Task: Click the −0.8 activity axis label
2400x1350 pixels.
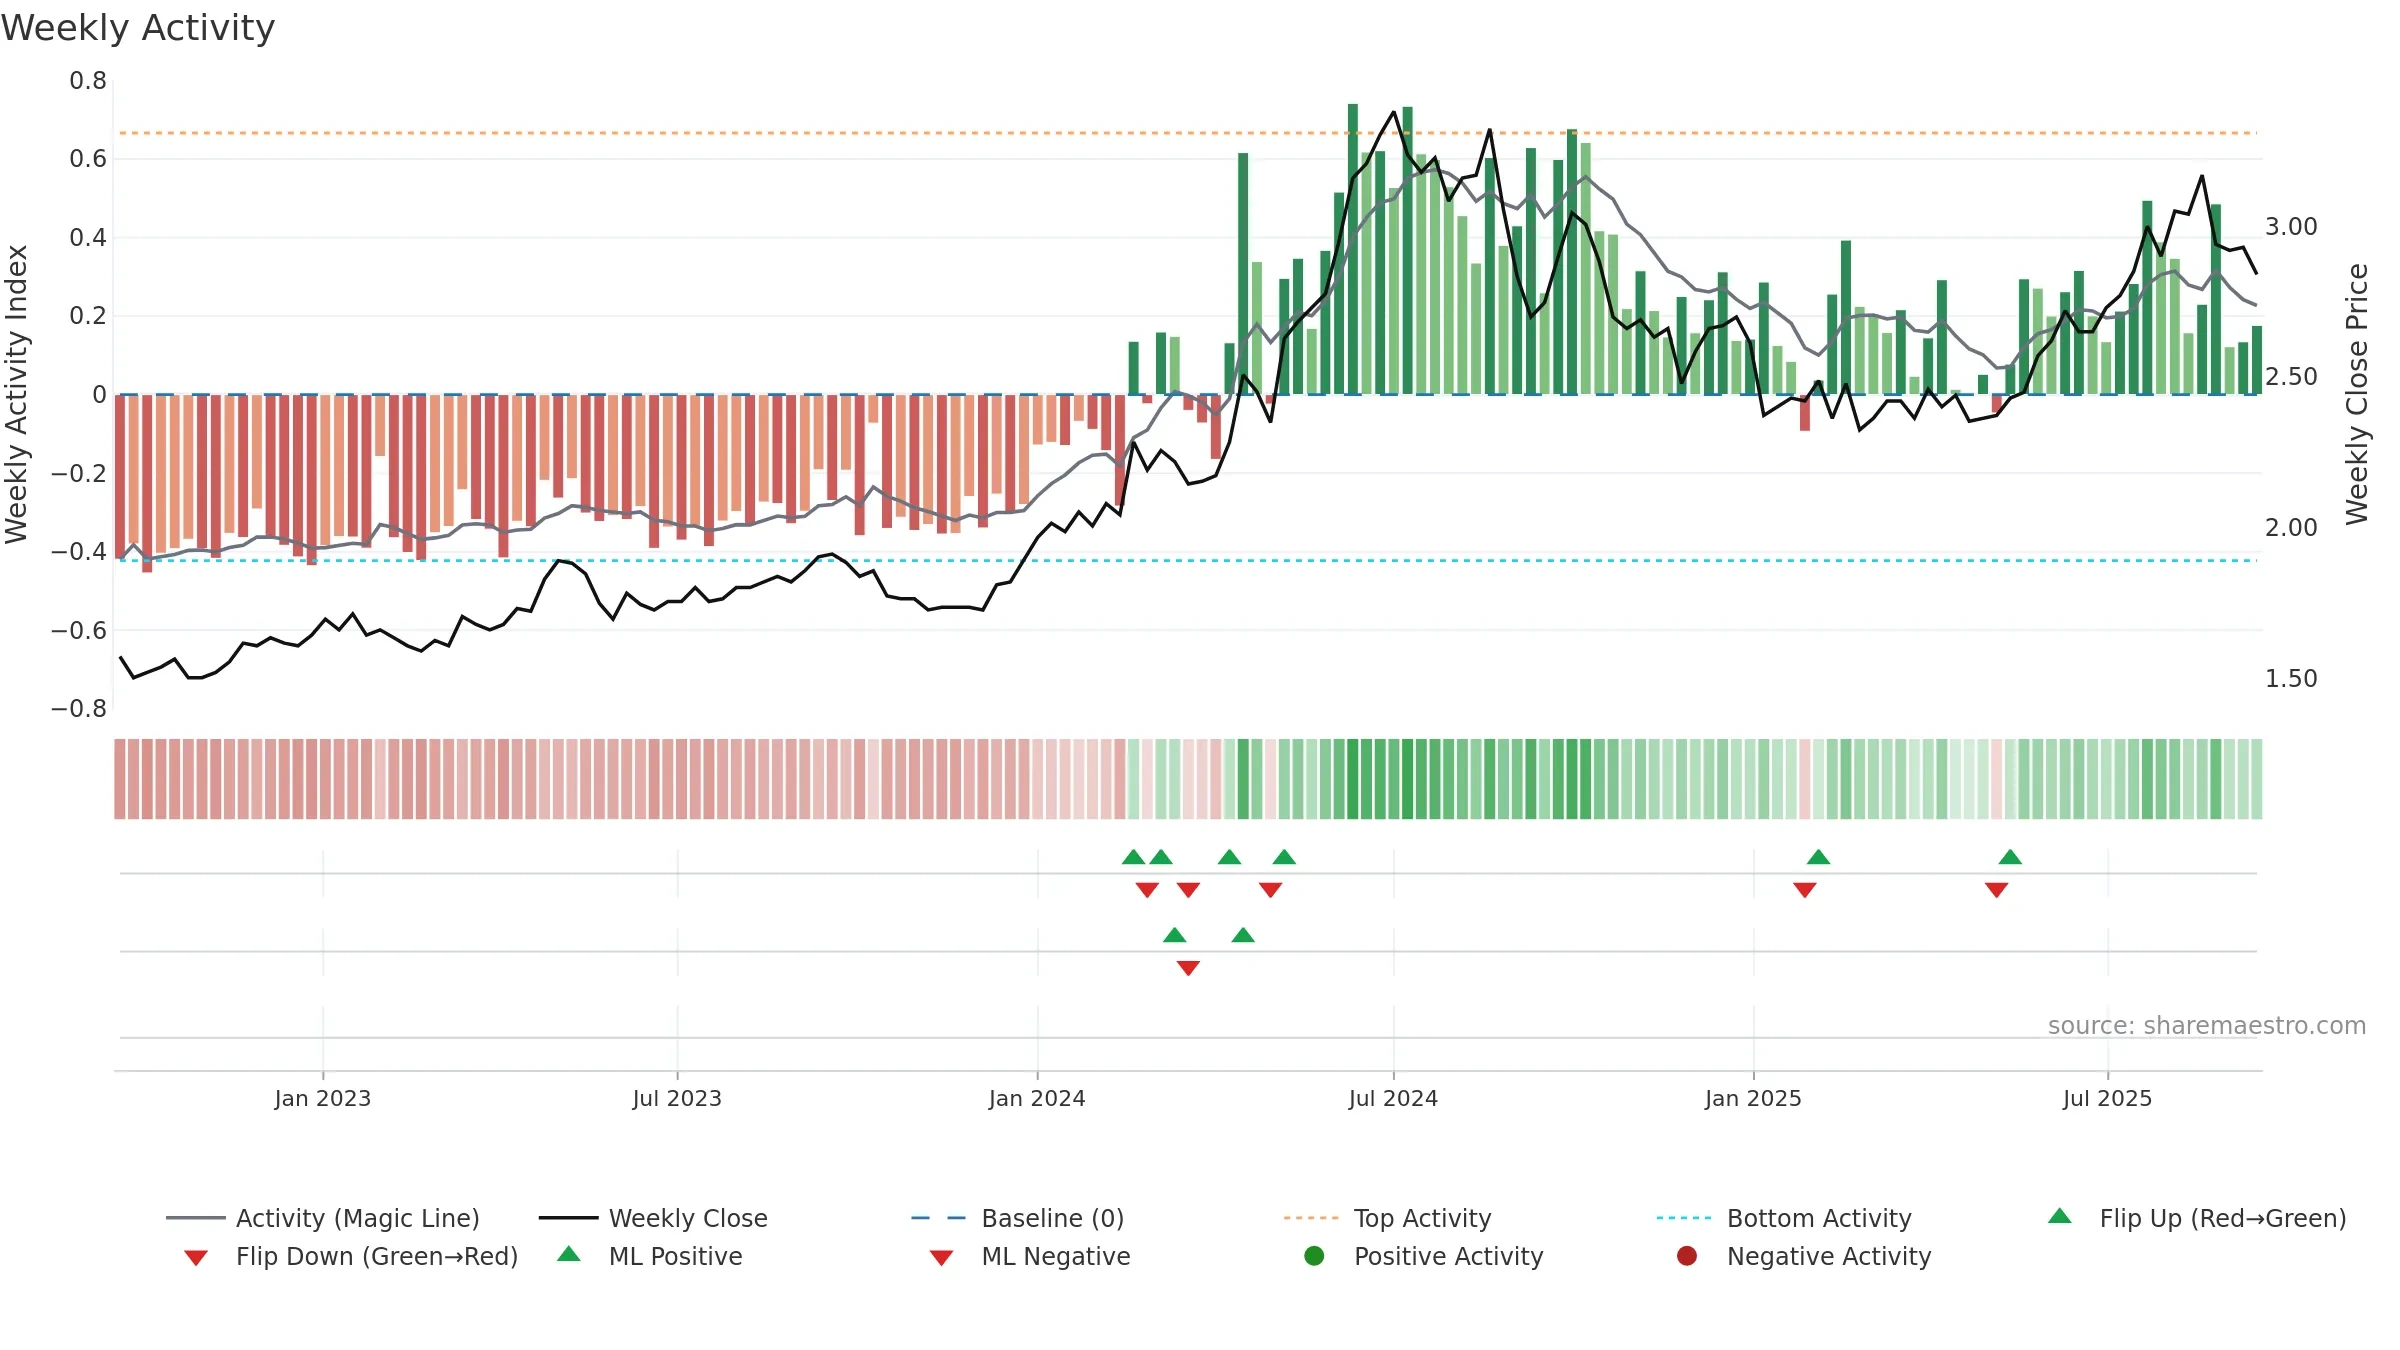Action: (x=79, y=709)
